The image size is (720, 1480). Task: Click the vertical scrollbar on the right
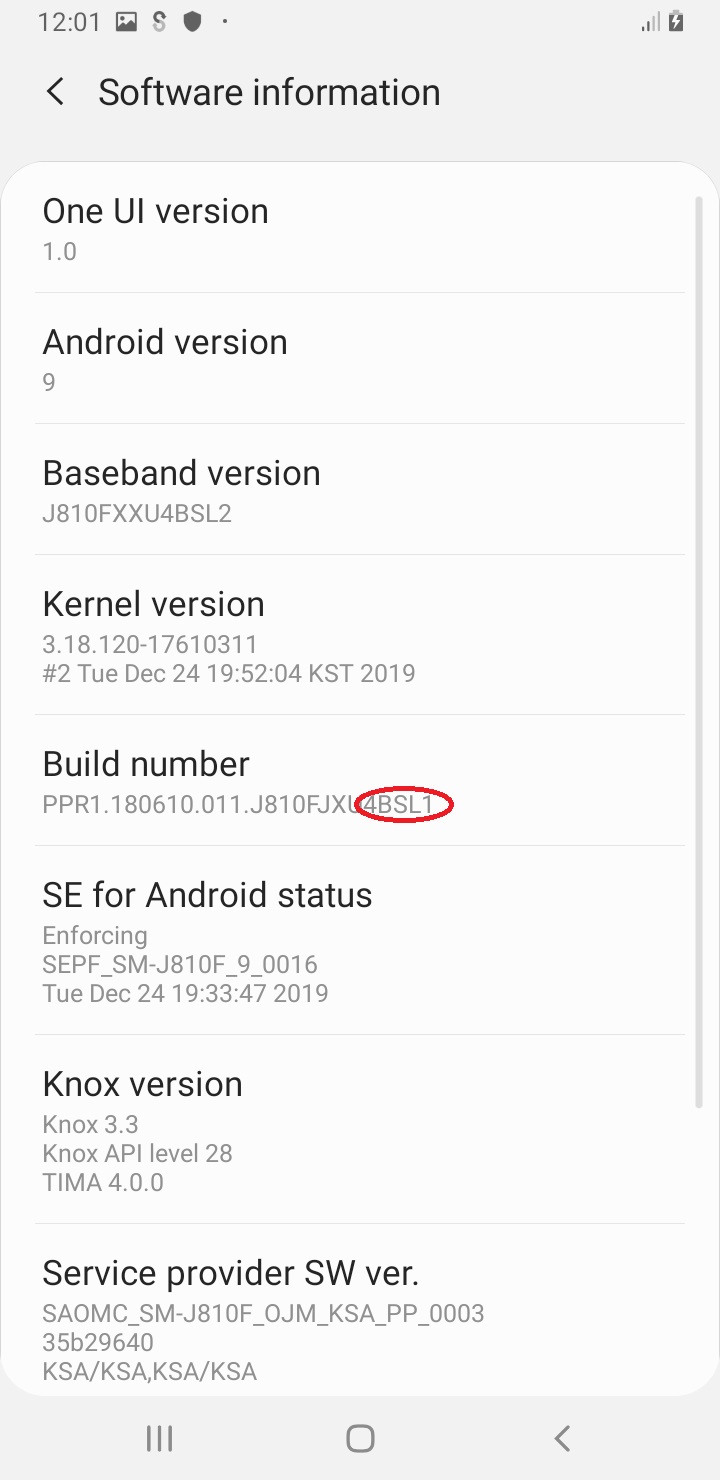(x=699, y=652)
